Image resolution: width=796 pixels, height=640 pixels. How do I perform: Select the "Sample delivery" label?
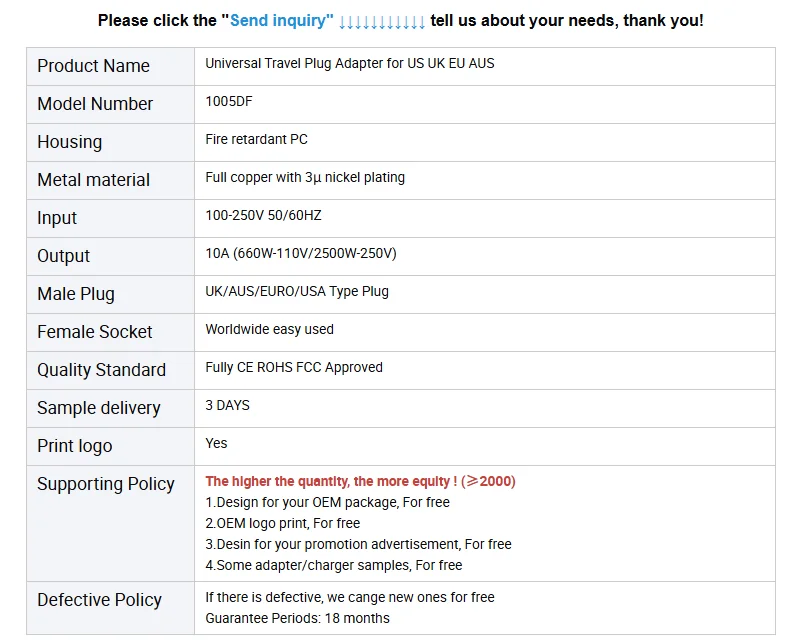point(99,408)
